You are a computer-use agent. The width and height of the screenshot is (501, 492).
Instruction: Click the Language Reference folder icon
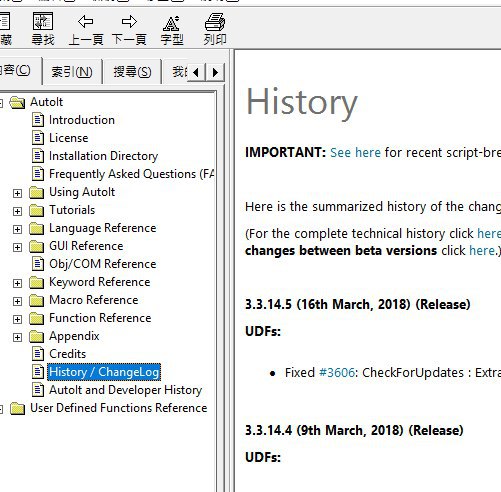[36, 228]
